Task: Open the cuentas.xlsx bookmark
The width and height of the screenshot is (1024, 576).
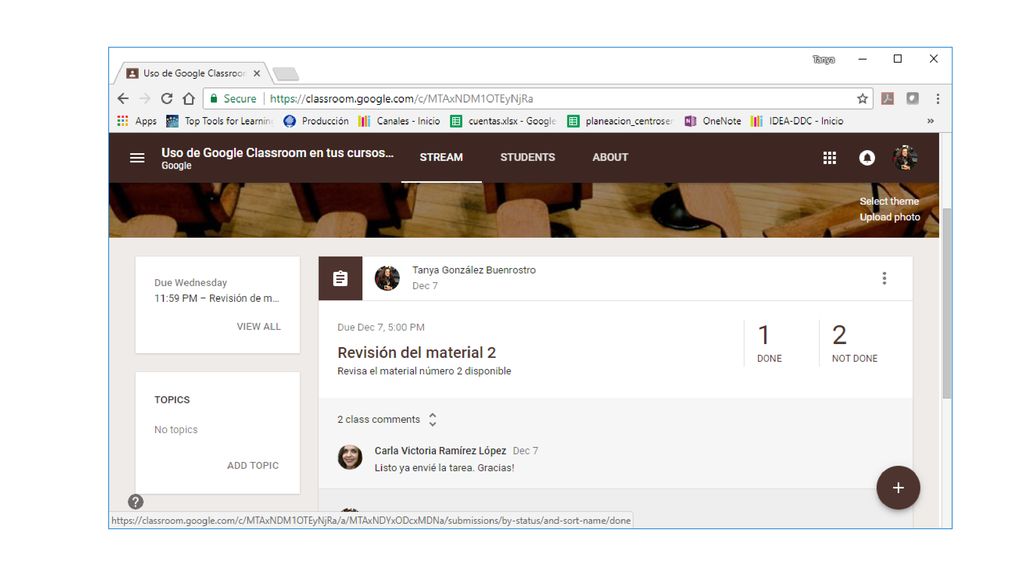Action: point(503,121)
